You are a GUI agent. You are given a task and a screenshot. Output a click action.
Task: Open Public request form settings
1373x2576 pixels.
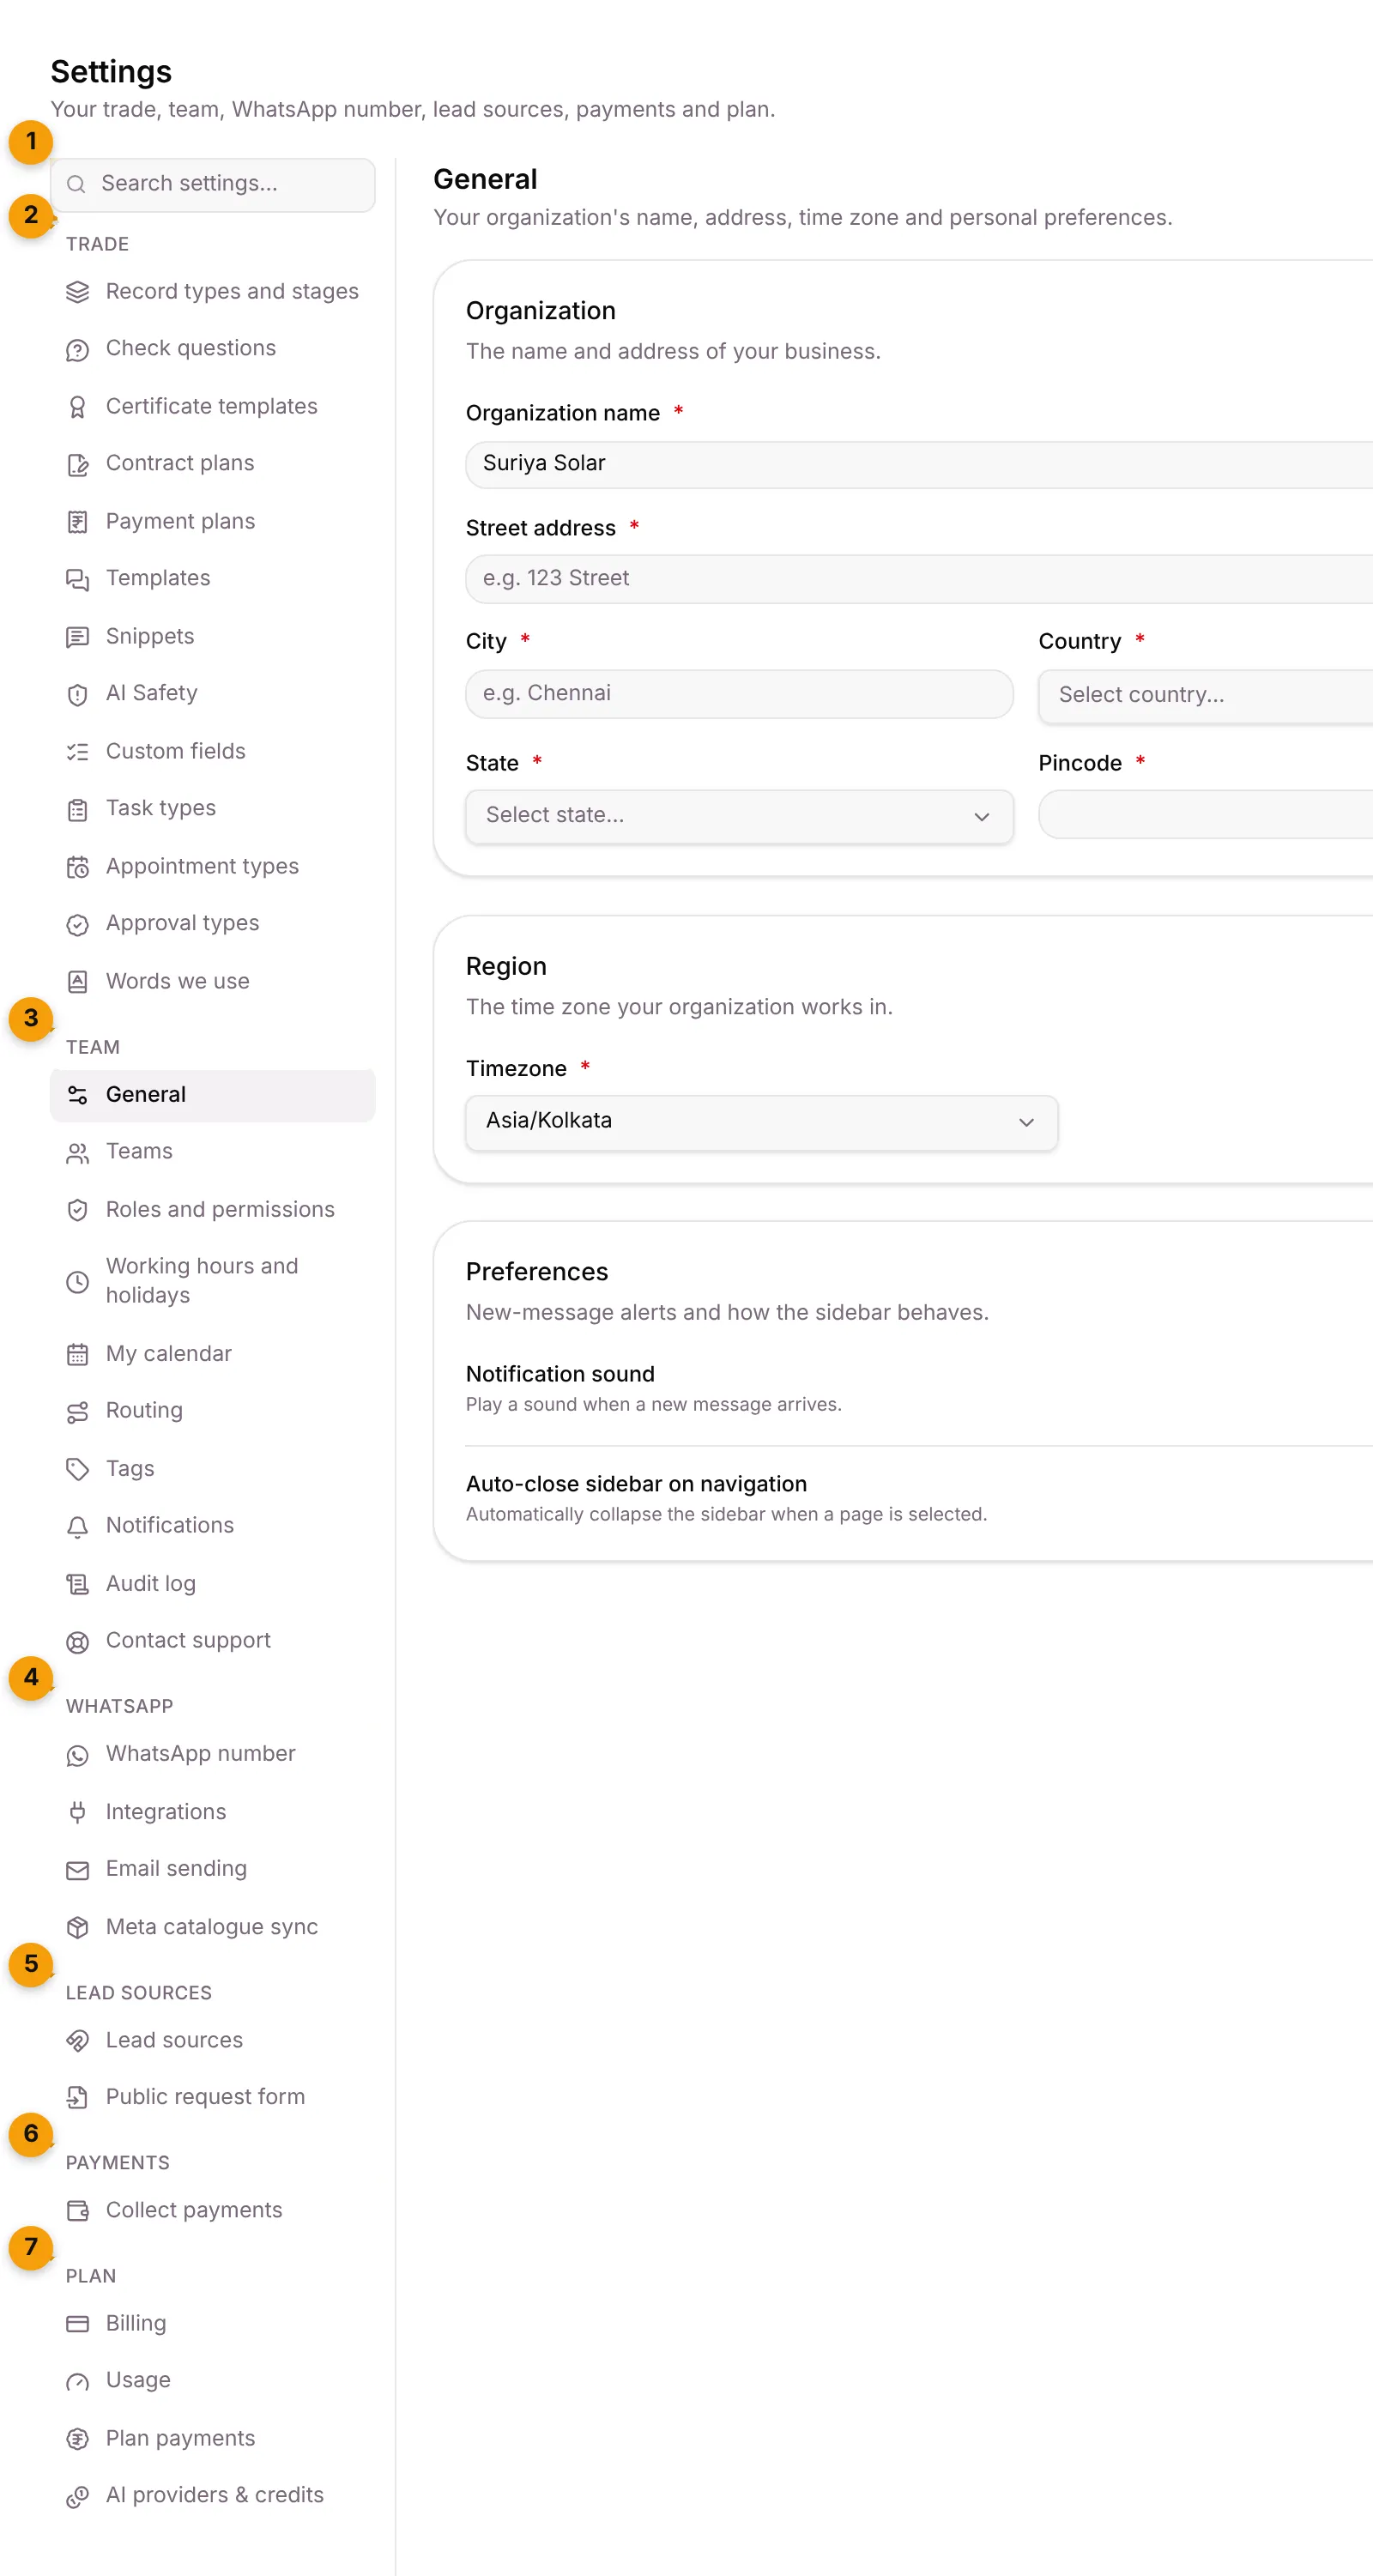(213, 2098)
